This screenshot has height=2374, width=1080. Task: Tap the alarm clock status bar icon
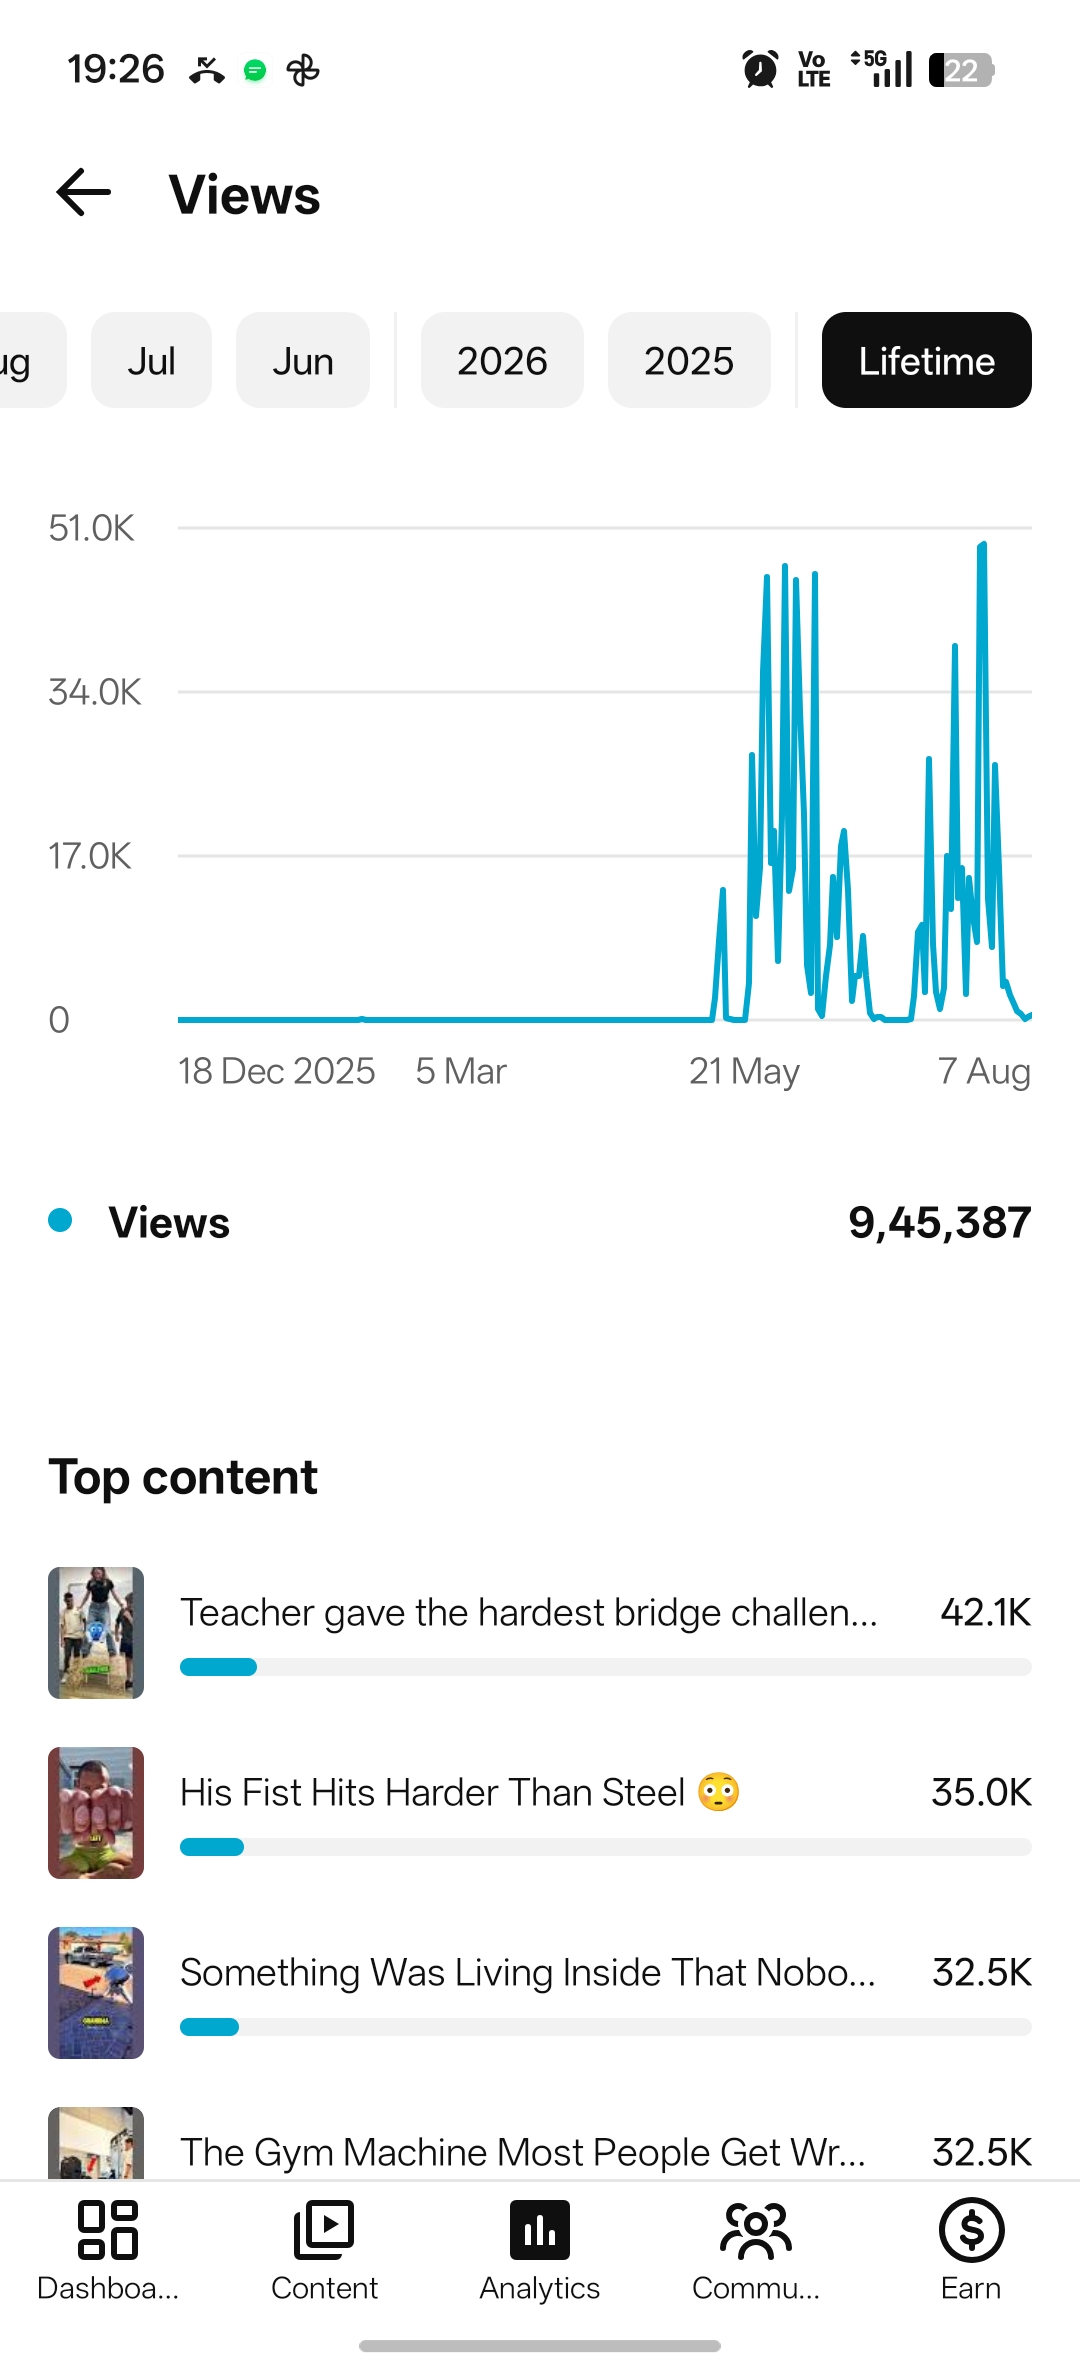coord(760,70)
